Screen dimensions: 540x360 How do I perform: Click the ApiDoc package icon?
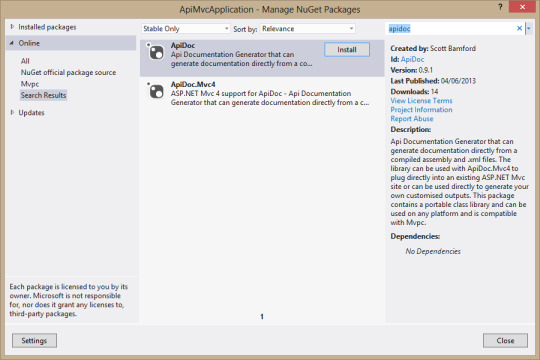[x=155, y=52]
